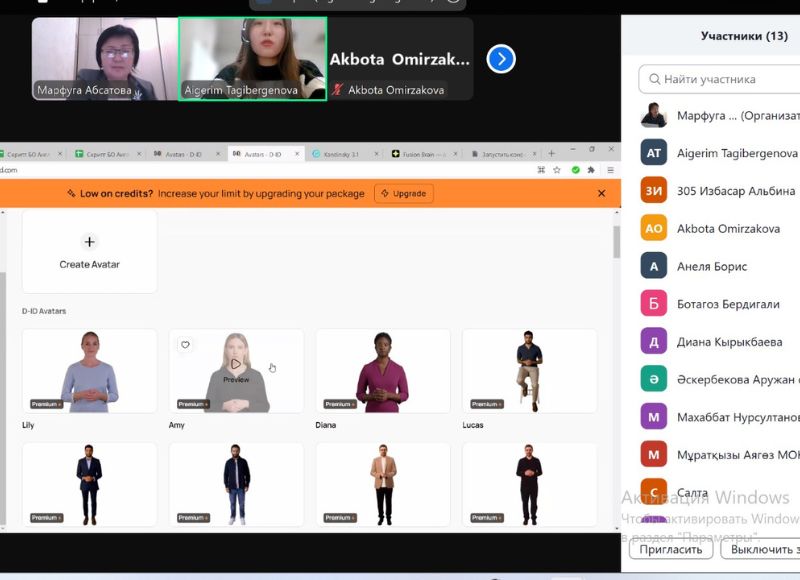
Task: Open the browser extensions puzzle icon
Action: pyautogui.click(x=591, y=170)
